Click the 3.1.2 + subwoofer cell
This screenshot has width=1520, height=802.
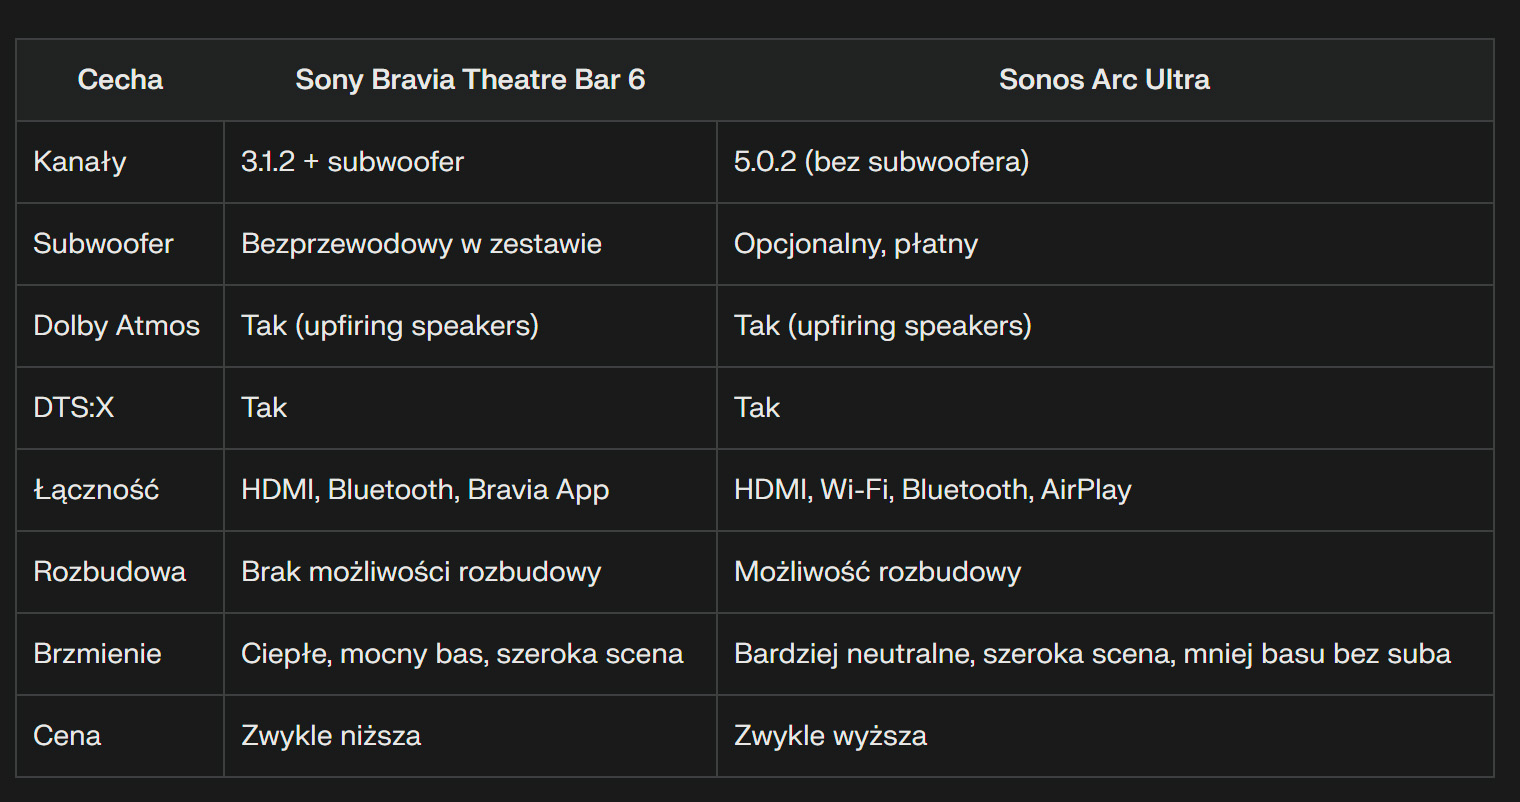(470, 162)
